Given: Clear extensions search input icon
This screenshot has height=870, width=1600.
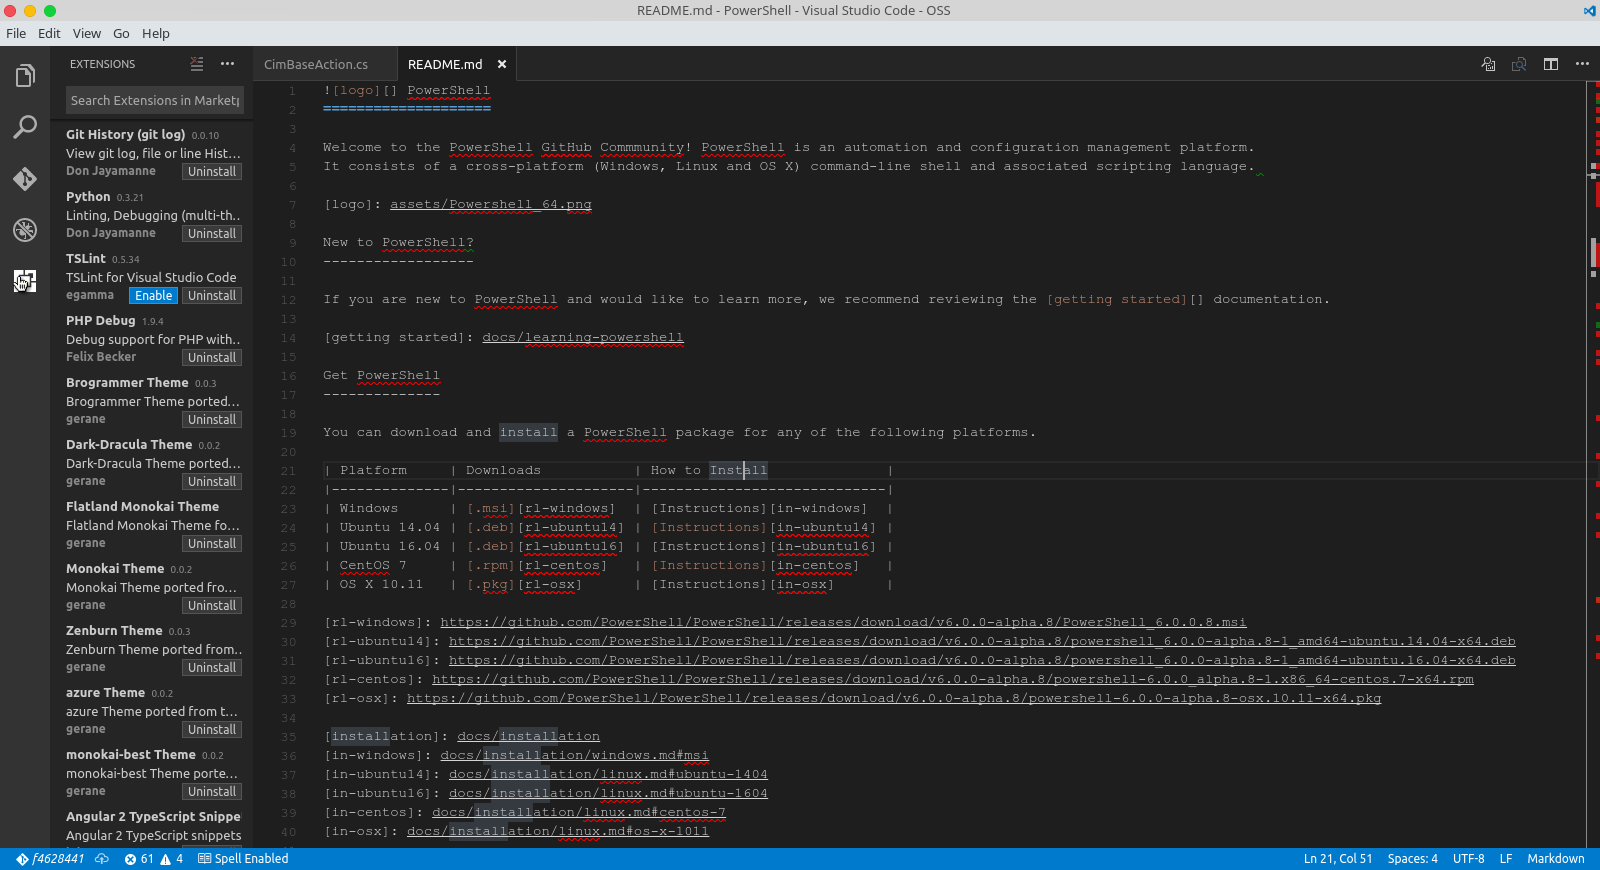Looking at the screenshot, I should point(197,64).
